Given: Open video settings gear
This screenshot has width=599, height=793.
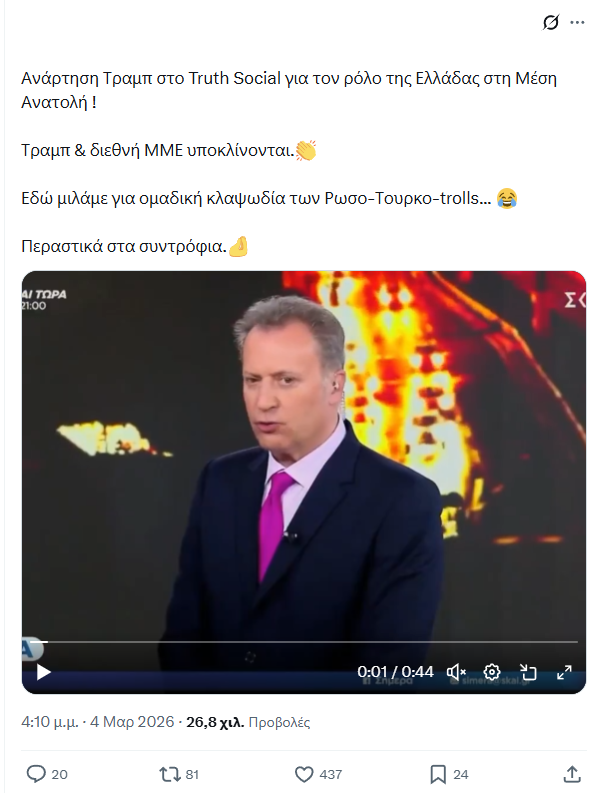Looking at the screenshot, I should (492, 672).
